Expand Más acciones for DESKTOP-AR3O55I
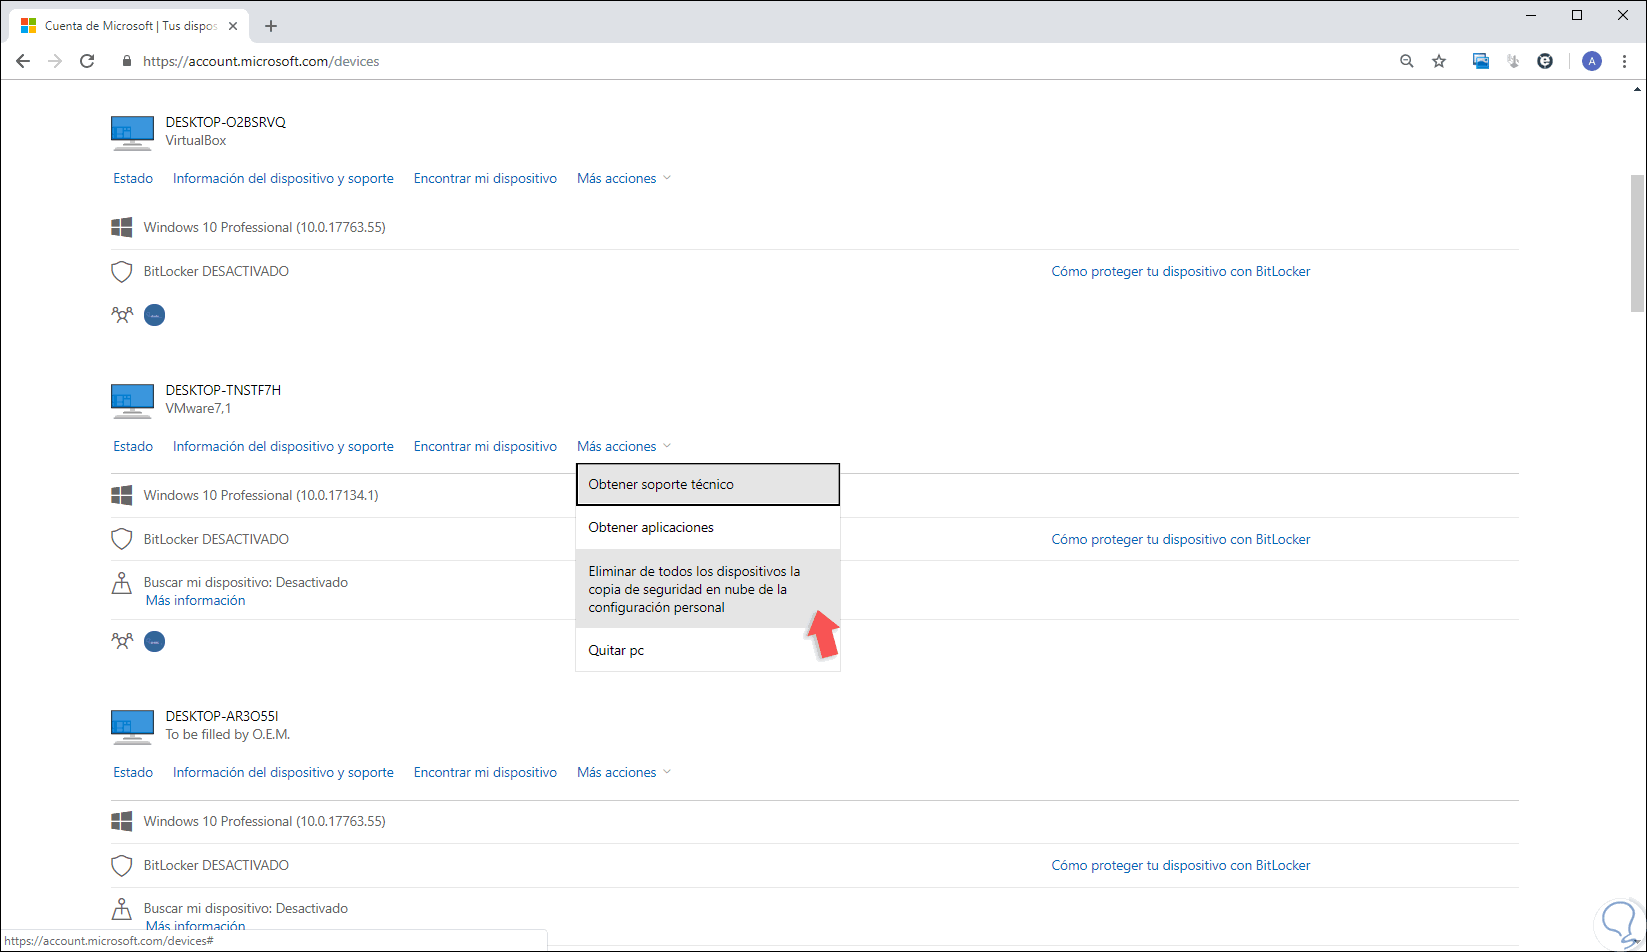 click(x=624, y=772)
